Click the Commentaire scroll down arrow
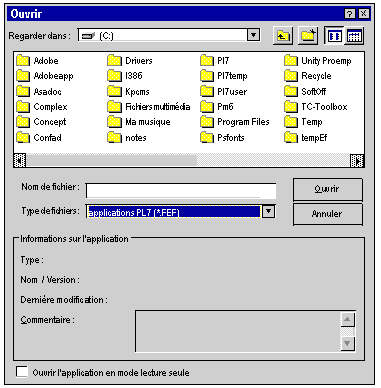Screen dimensions: 381x388 pos(347,344)
